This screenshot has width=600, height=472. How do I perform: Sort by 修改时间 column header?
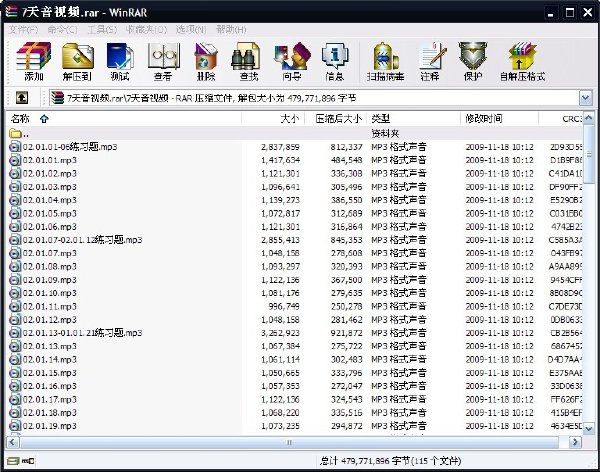coord(499,119)
